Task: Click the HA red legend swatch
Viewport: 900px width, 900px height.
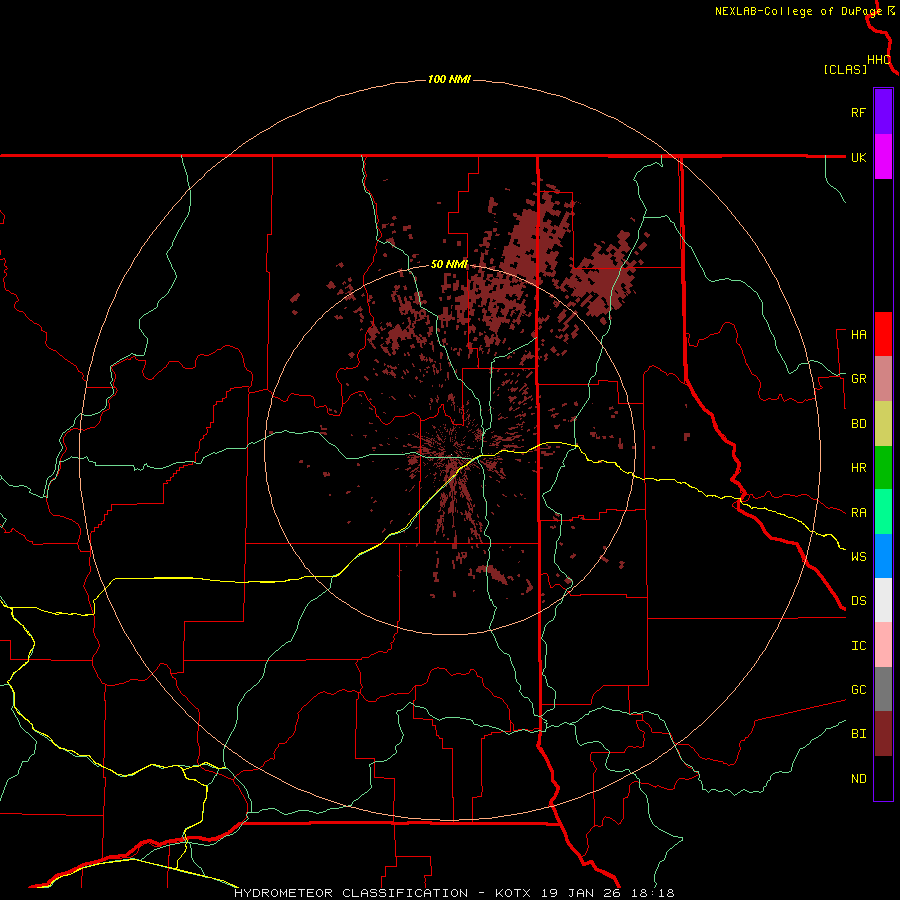Action: [x=883, y=334]
